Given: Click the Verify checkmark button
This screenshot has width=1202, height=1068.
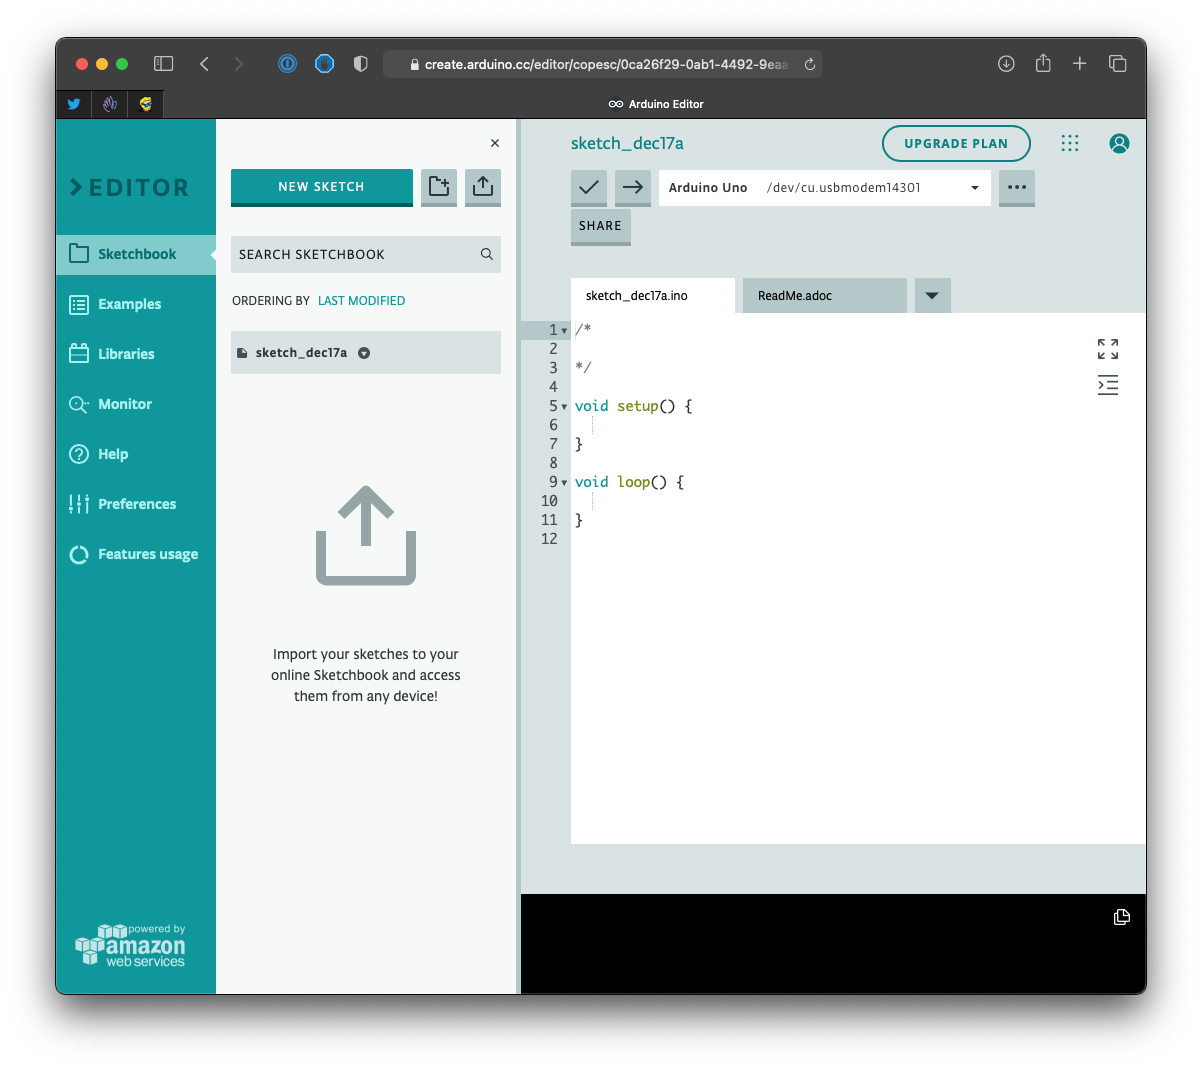Looking at the screenshot, I should [589, 187].
